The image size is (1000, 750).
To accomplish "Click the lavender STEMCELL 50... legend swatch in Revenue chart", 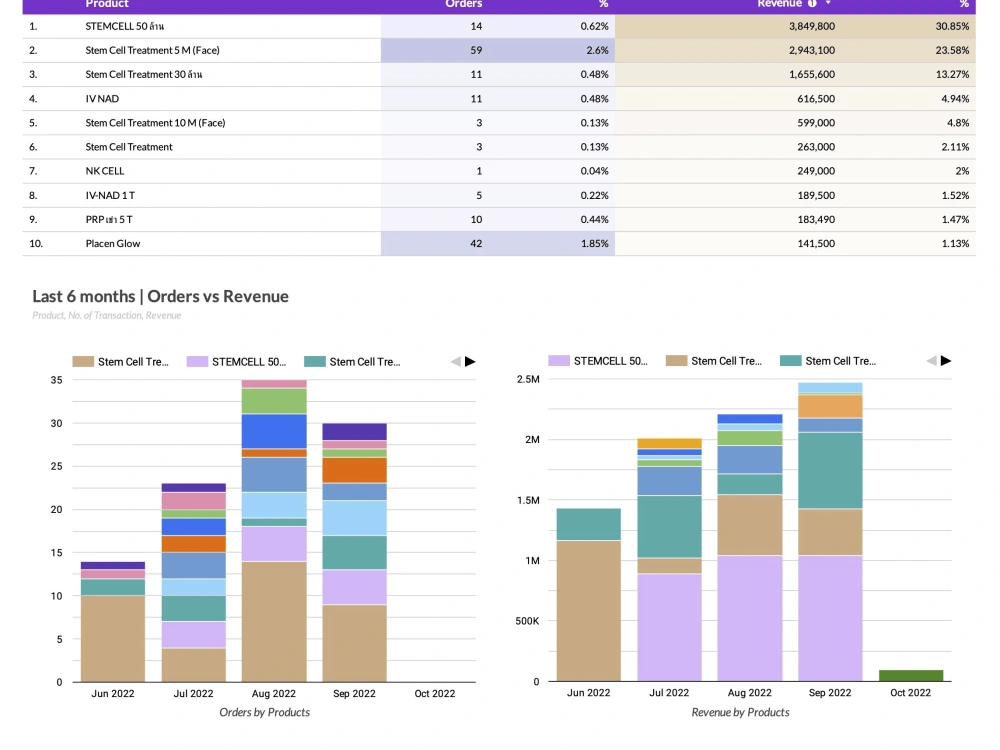I will [x=559, y=361].
